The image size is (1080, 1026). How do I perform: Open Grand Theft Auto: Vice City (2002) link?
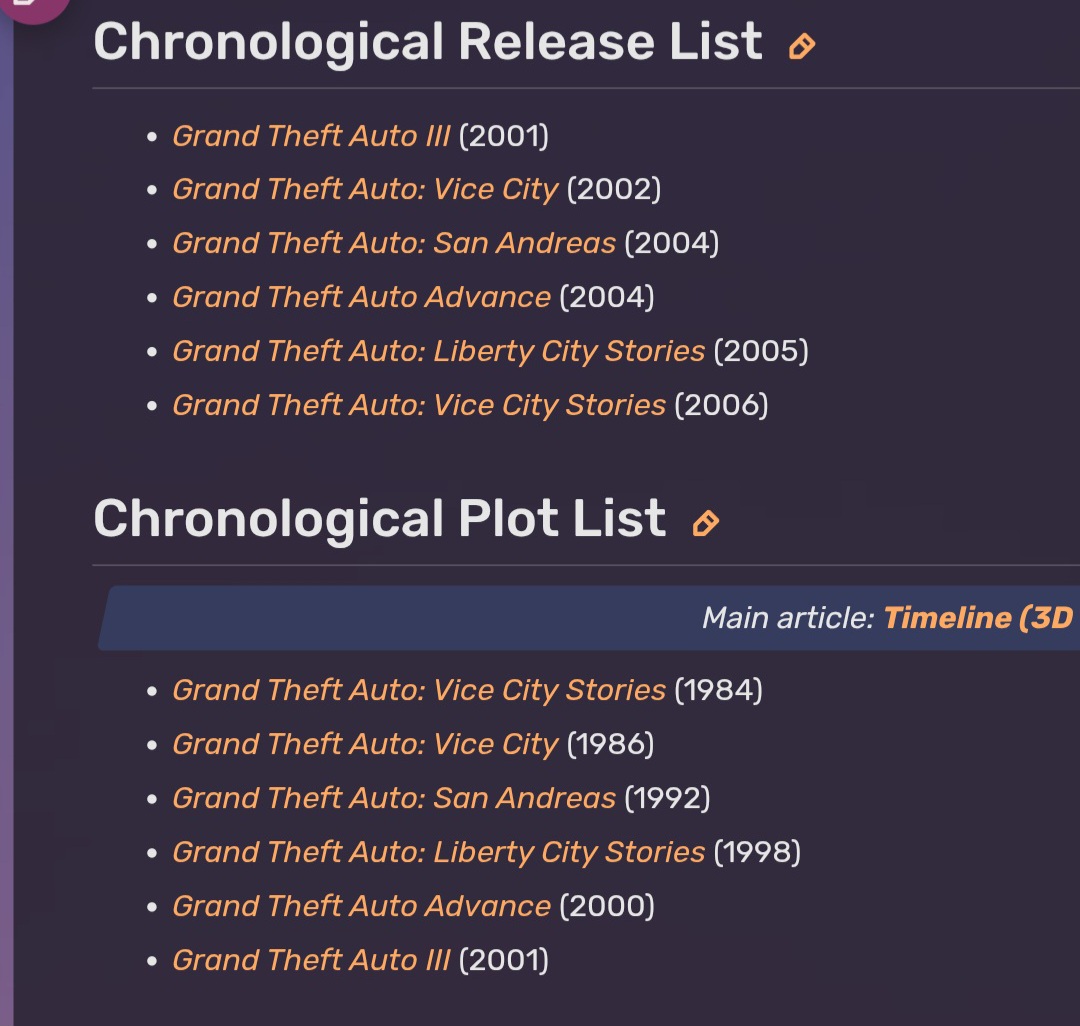(x=365, y=189)
